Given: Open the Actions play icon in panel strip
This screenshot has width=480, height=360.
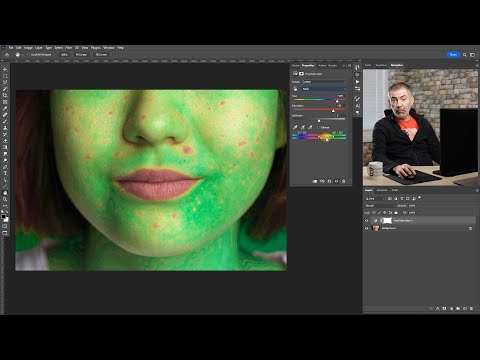Looking at the screenshot, I should (357, 82).
